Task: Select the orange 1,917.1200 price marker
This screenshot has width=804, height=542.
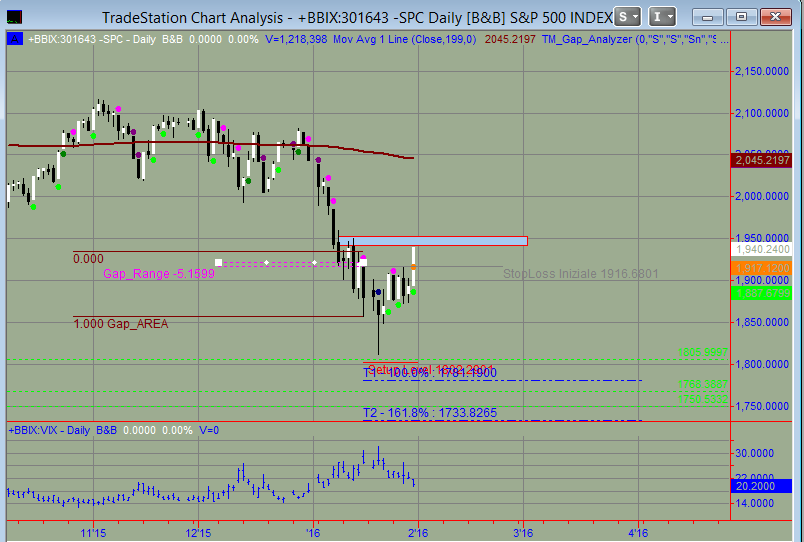Action: tap(761, 268)
